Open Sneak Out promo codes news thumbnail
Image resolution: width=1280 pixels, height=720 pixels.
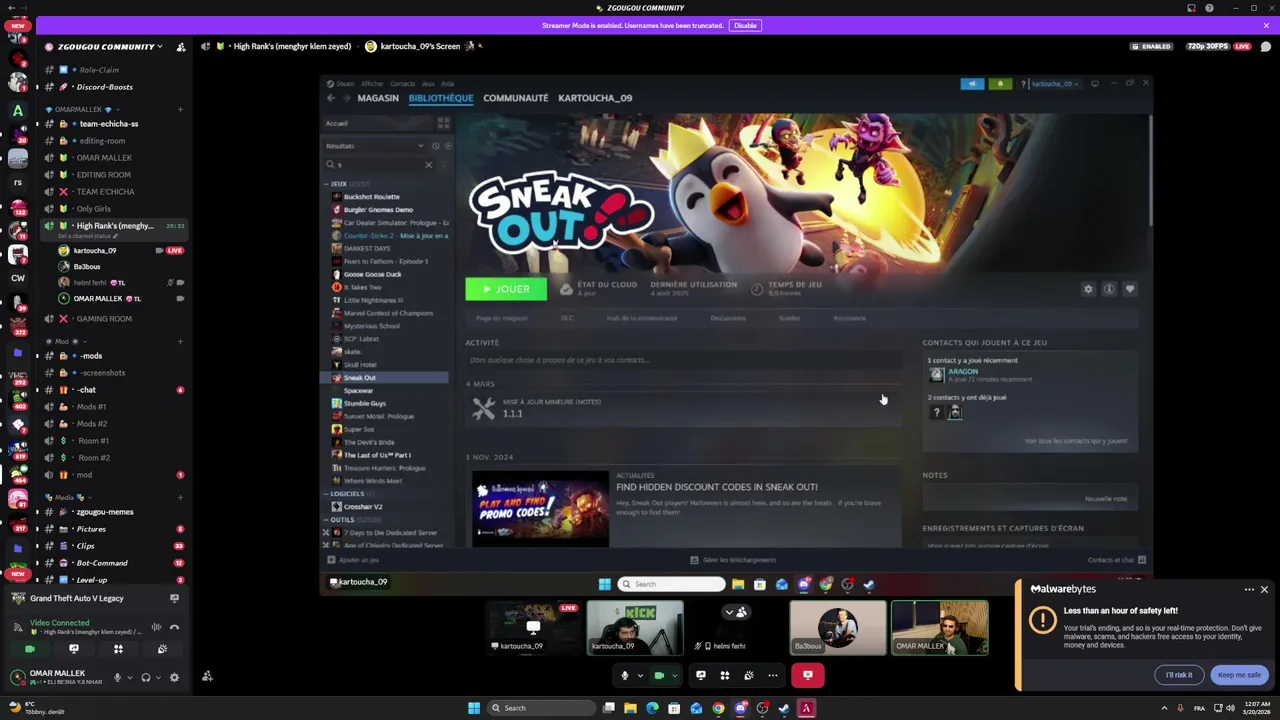point(540,509)
